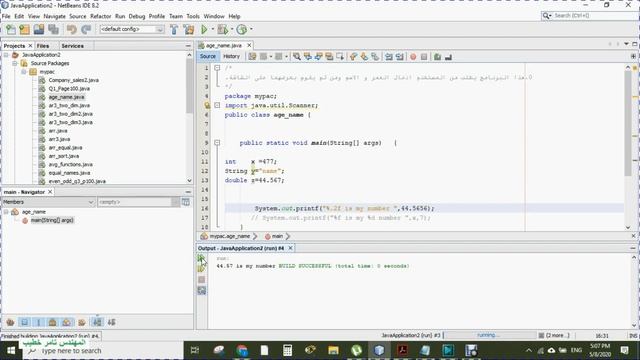
Task: Click the Toggle Highlight Search icon
Action: pyautogui.click(x=329, y=57)
